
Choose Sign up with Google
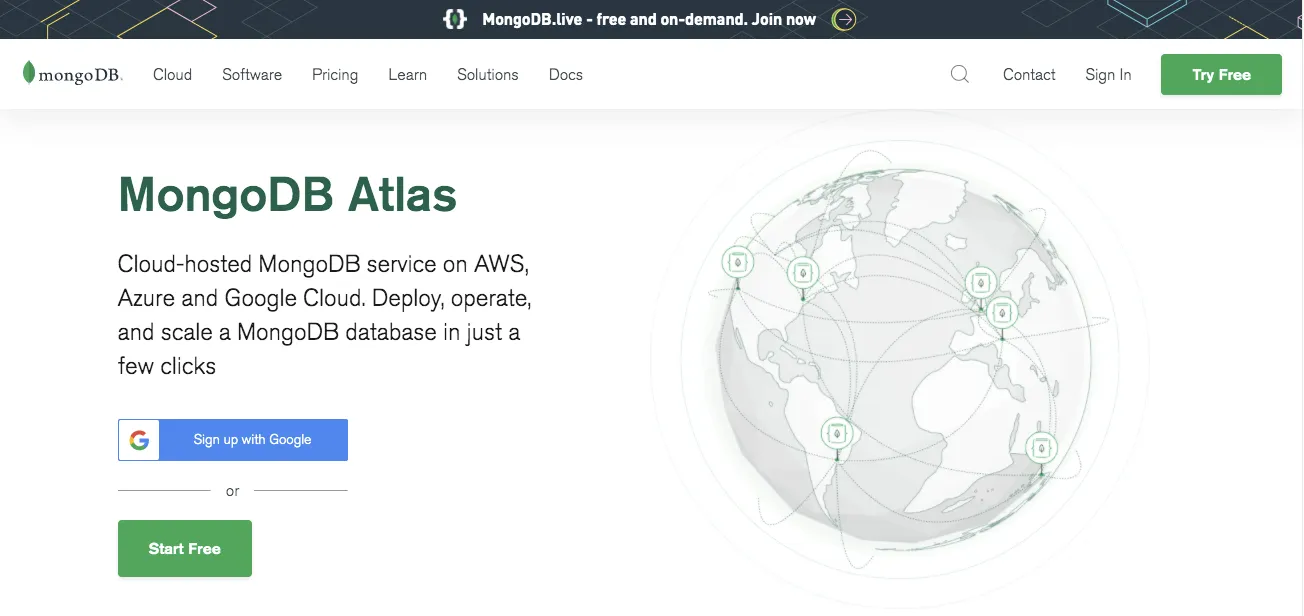[x=233, y=440]
